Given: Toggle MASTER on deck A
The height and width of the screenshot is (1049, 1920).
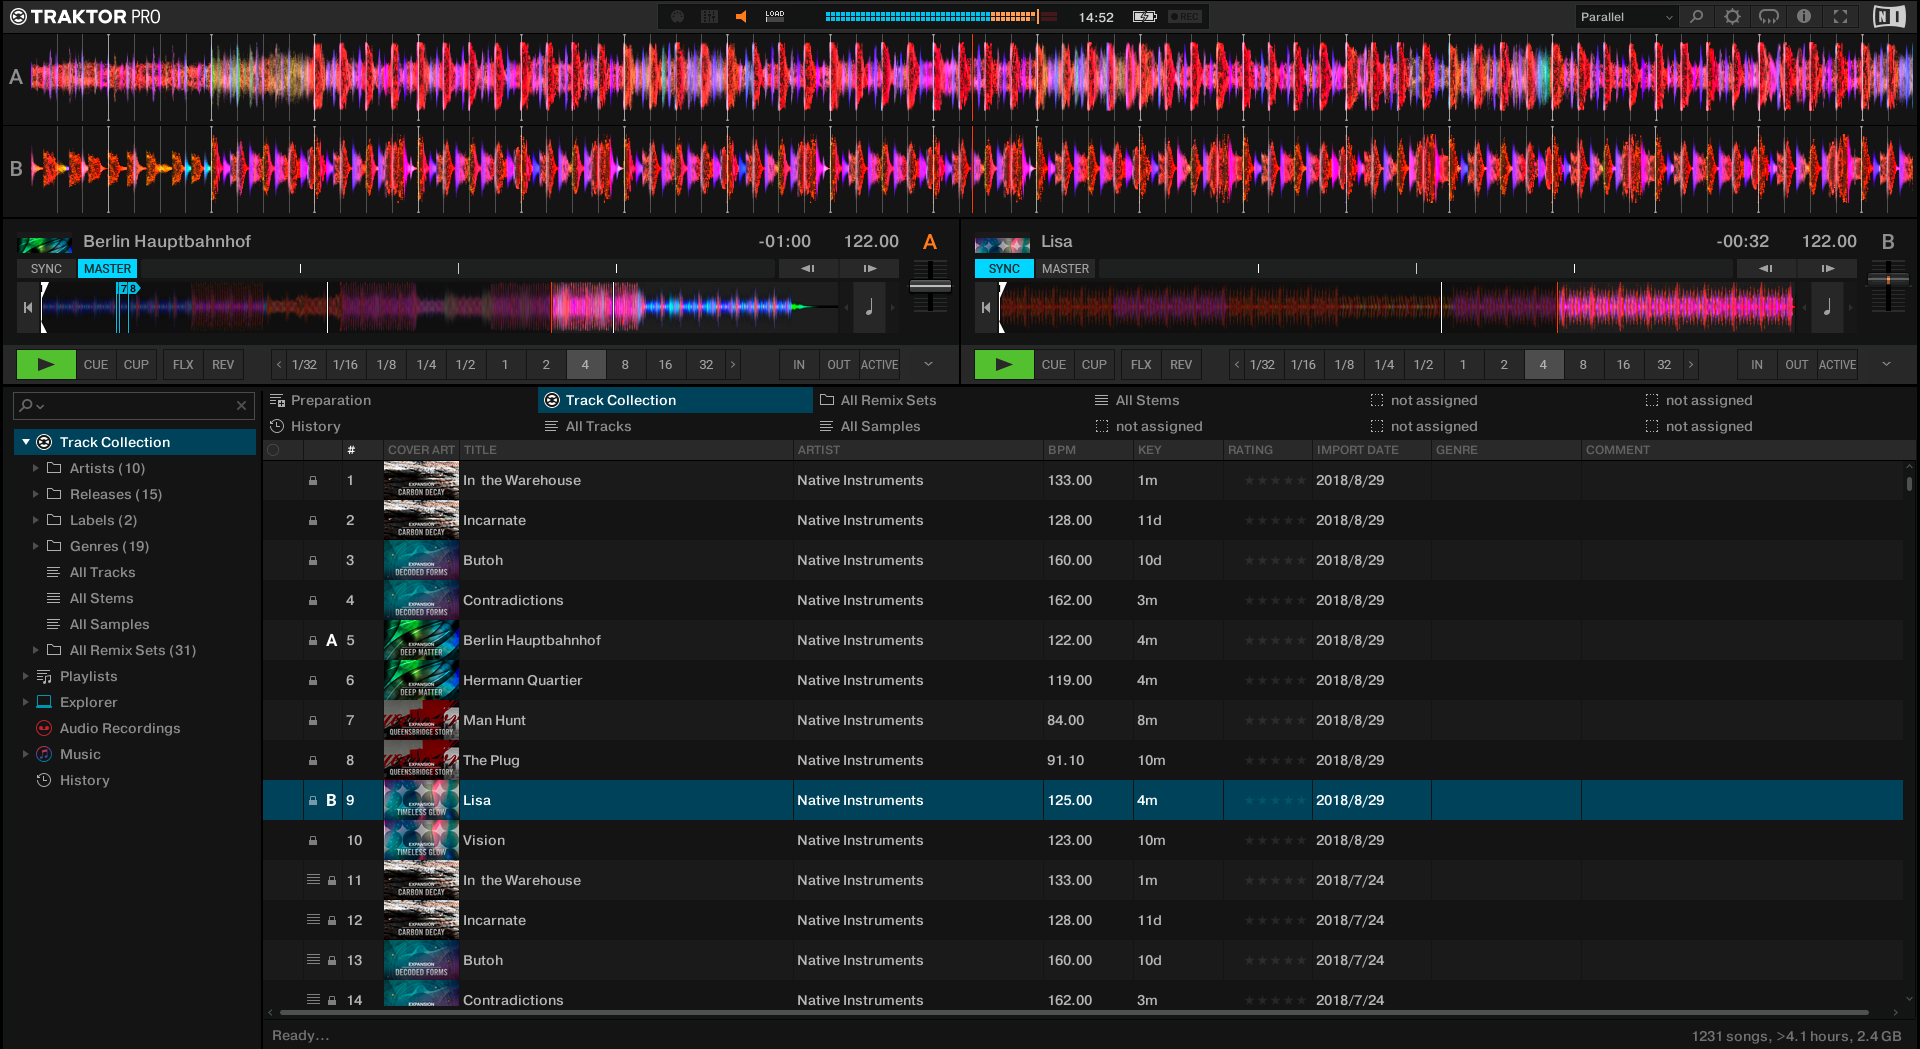Looking at the screenshot, I should click(x=107, y=269).
